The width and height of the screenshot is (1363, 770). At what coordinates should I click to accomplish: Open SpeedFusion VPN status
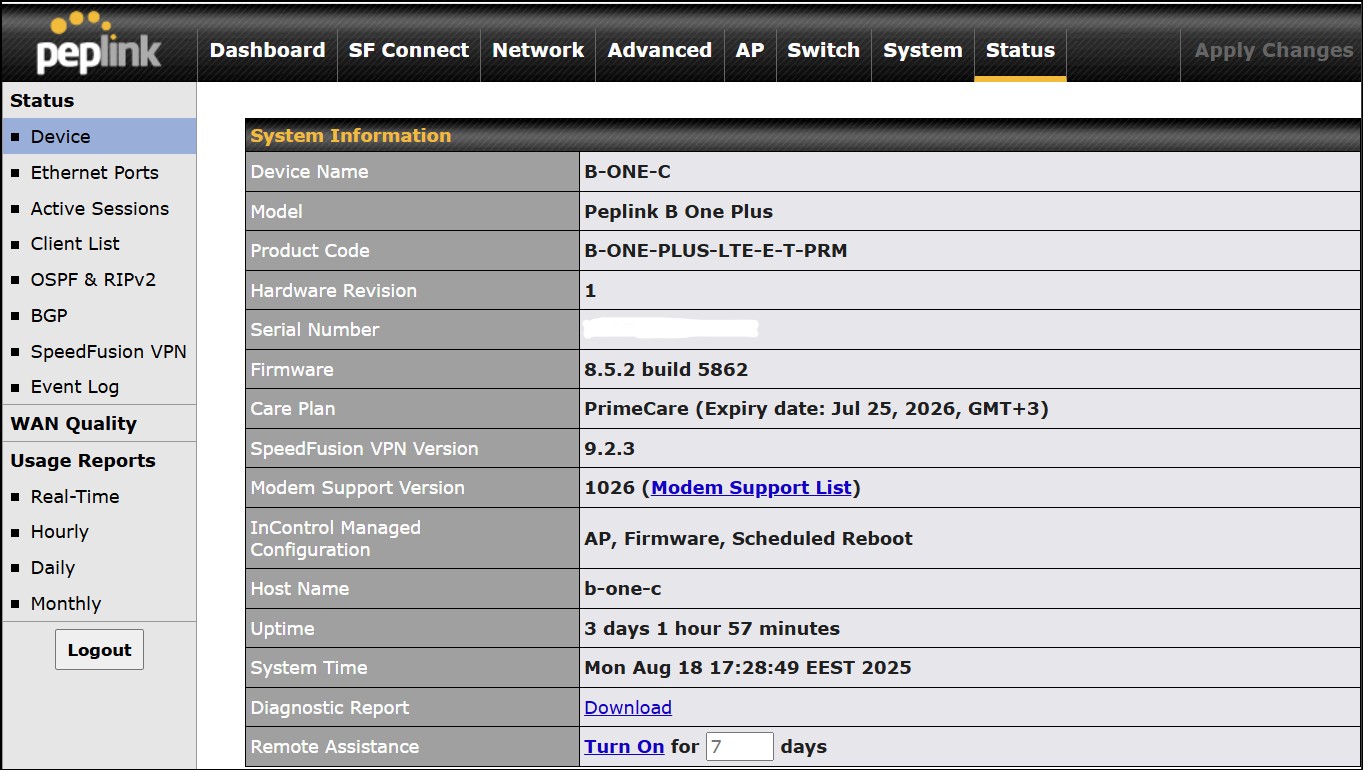(x=109, y=352)
